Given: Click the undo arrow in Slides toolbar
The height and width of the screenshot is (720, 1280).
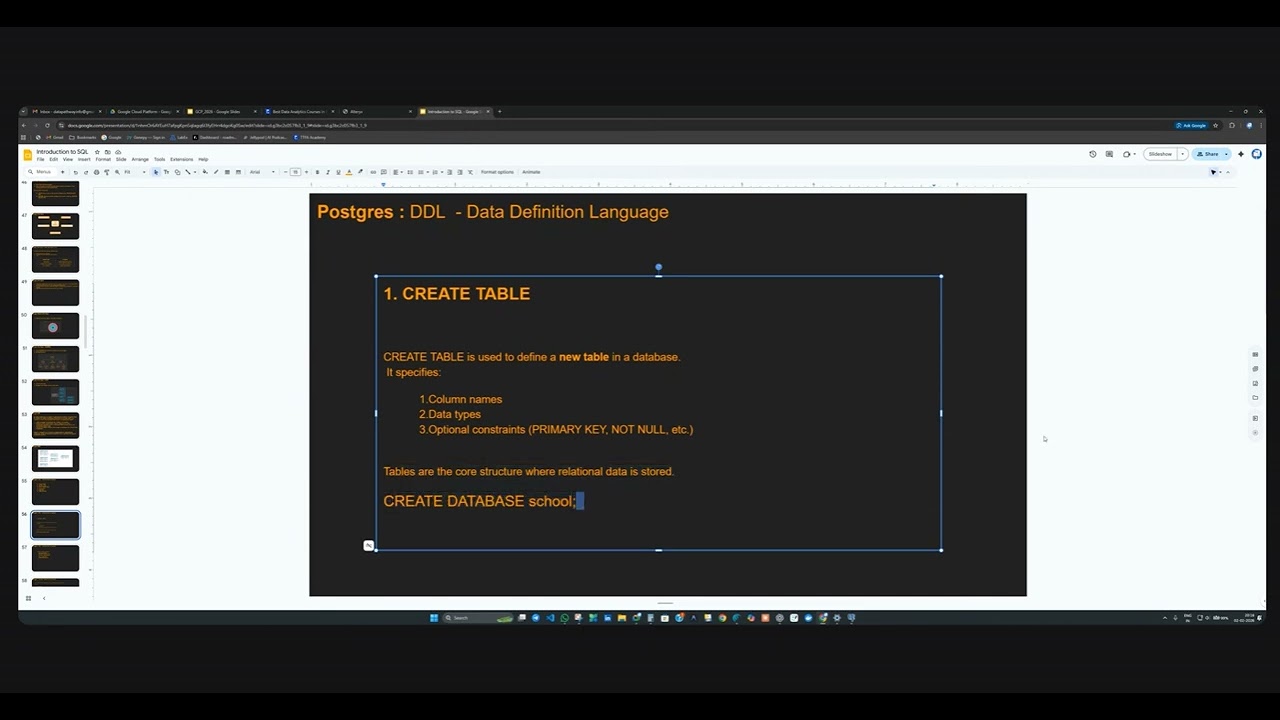Looking at the screenshot, I should (75, 172).
